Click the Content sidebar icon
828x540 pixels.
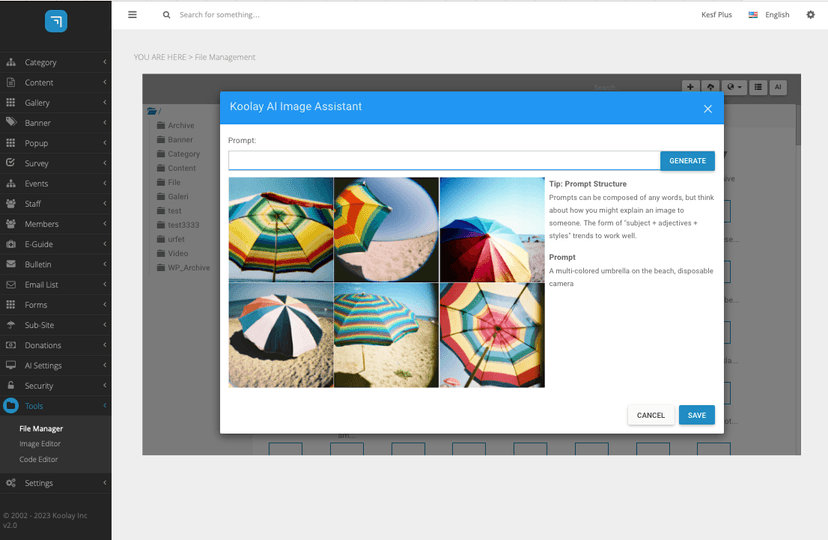point(11,82)
